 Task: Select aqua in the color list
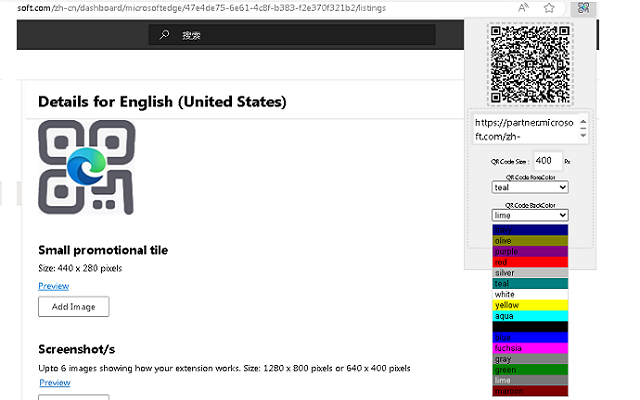(x=530, y=316)
